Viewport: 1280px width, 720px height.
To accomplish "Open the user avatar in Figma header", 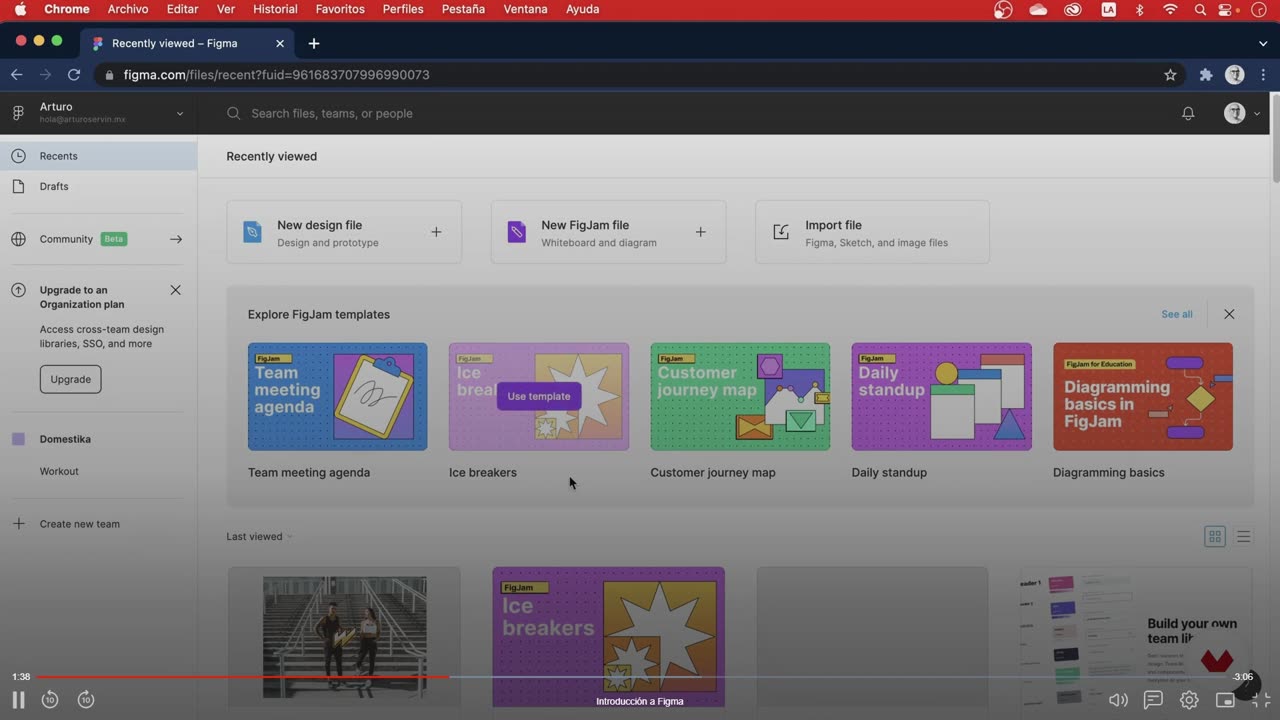I will coord(1235,113).
